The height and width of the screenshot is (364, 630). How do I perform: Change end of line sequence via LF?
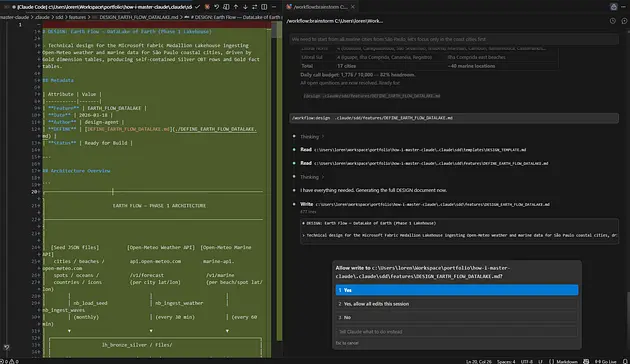click(x=540, y=362)
